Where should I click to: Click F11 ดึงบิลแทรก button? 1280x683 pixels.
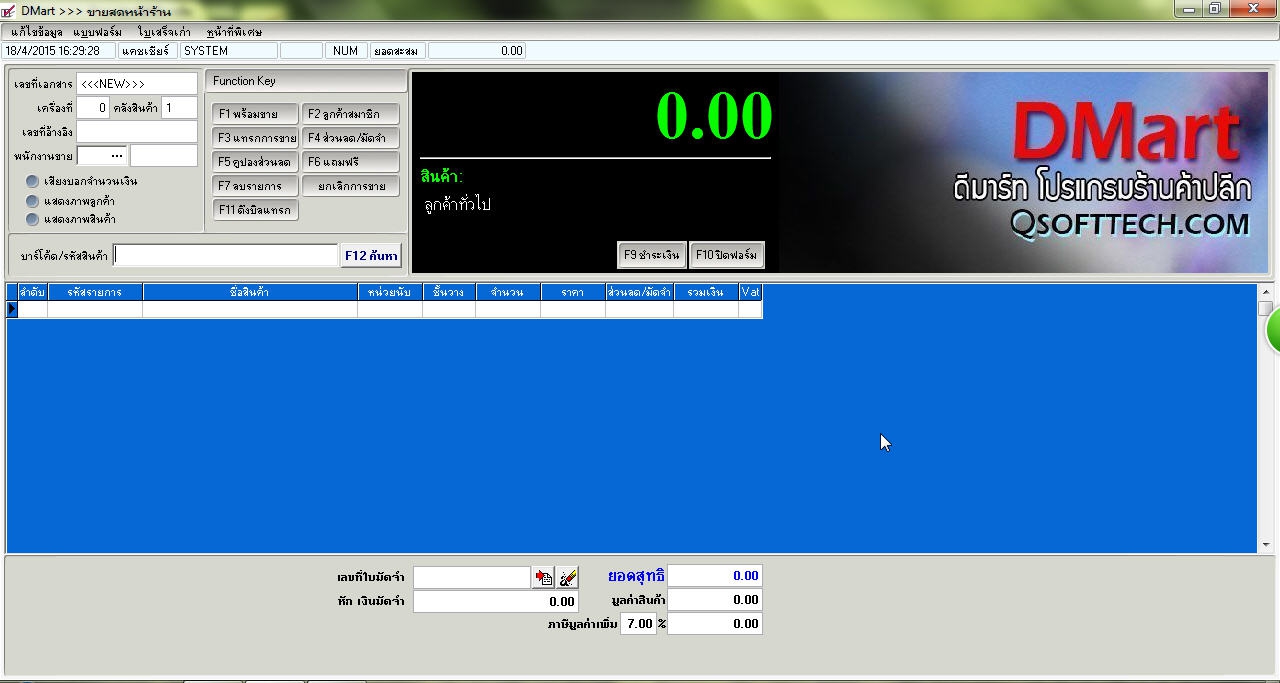[x=255, y=210]
